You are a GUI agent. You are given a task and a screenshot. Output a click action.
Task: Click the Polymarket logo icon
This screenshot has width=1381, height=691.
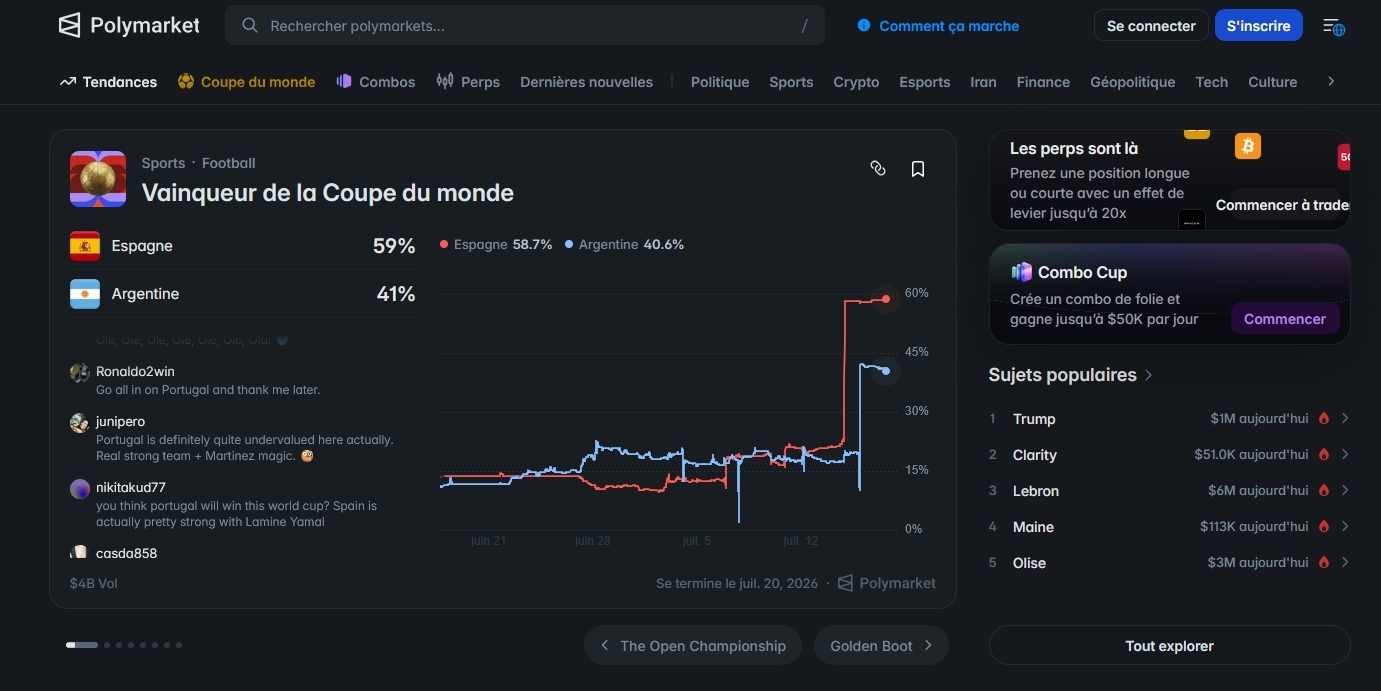[69, 25]
